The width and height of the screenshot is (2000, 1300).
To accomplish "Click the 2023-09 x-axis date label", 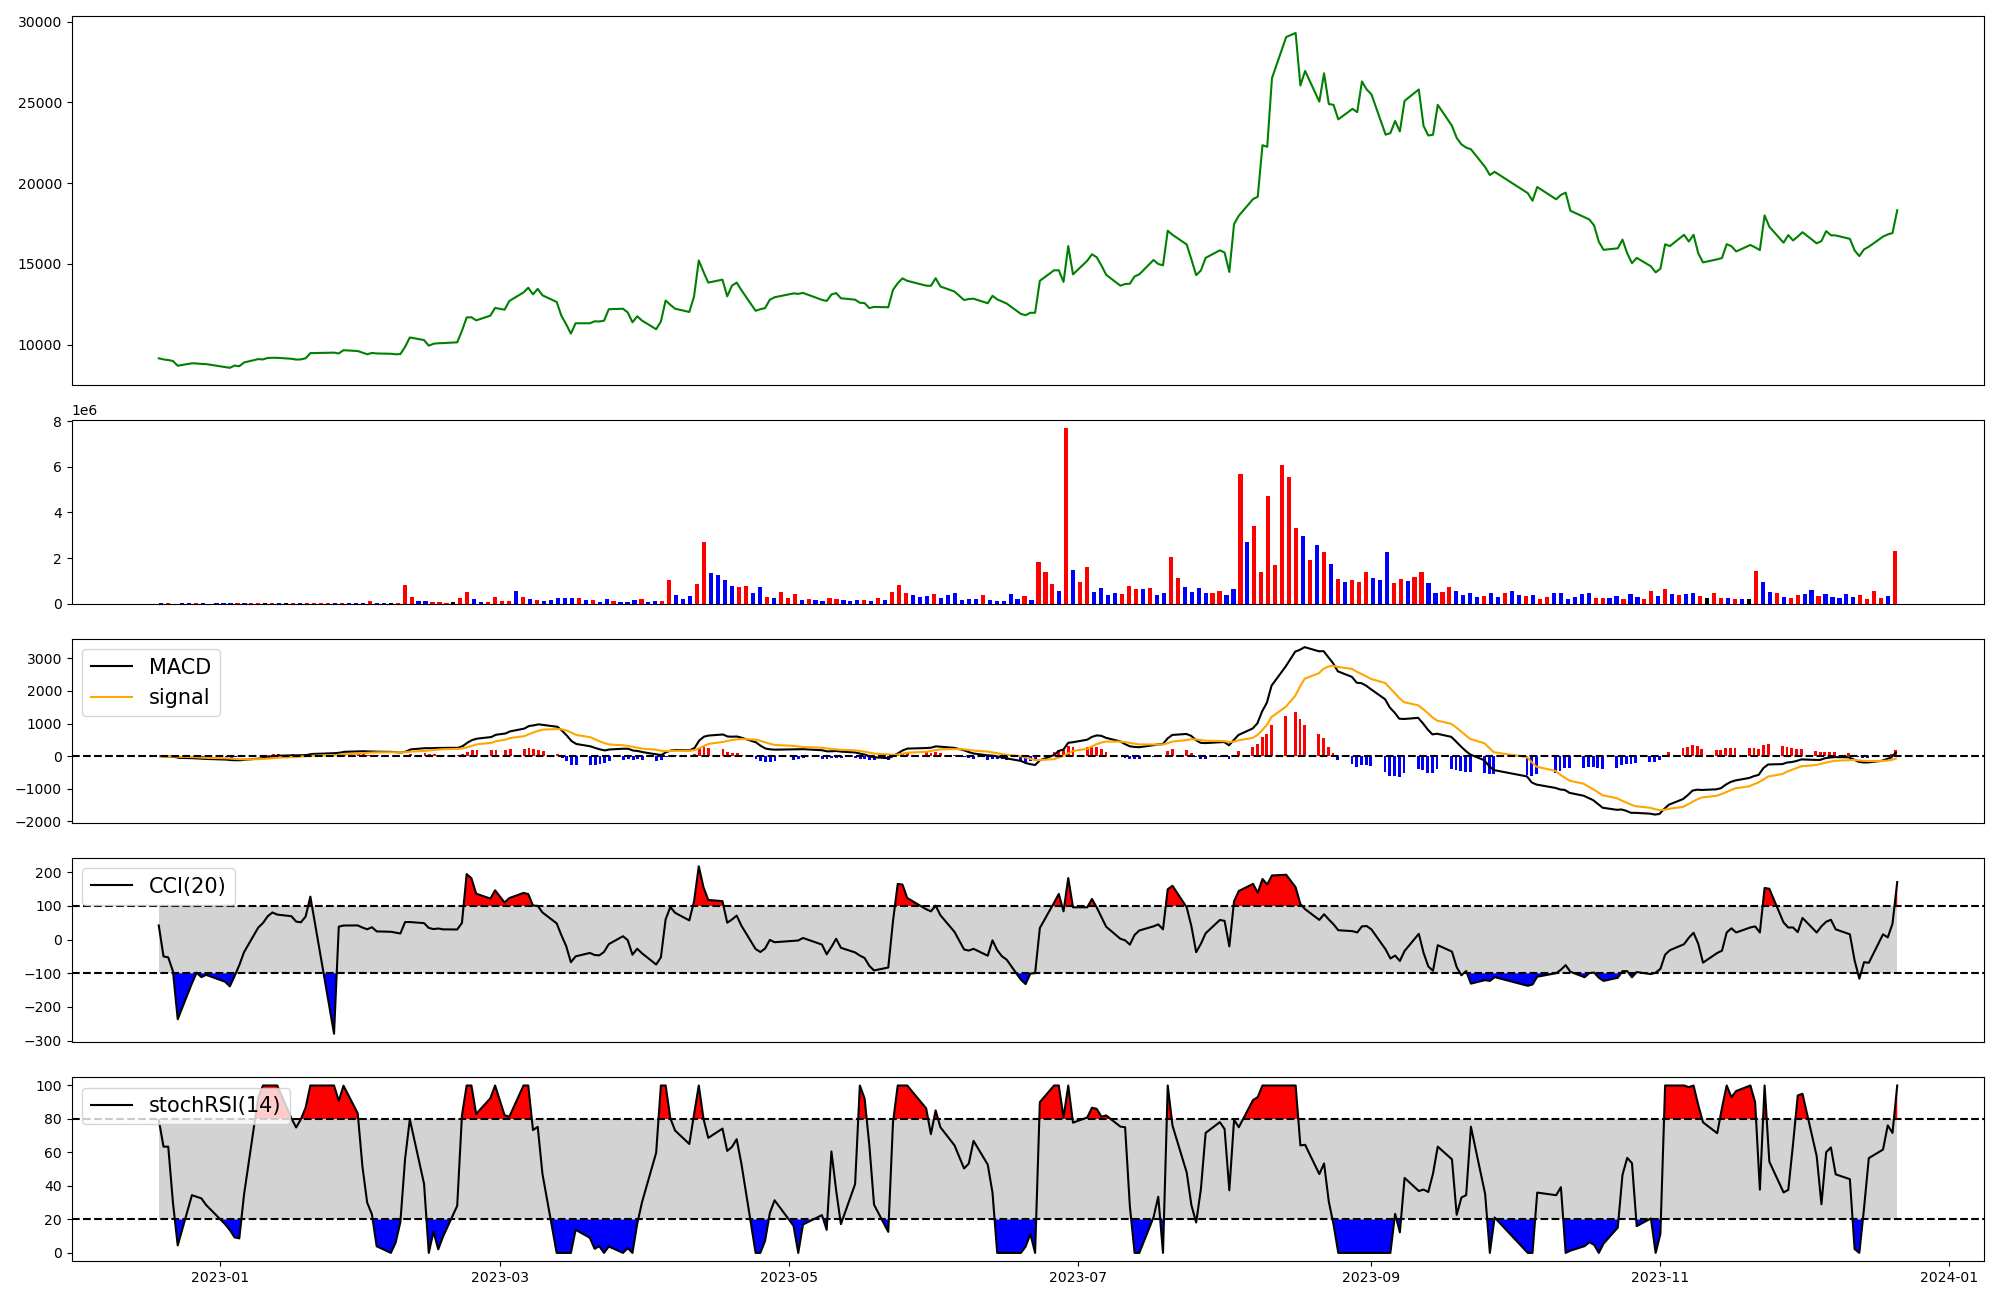I will tap(1370, 1277).
